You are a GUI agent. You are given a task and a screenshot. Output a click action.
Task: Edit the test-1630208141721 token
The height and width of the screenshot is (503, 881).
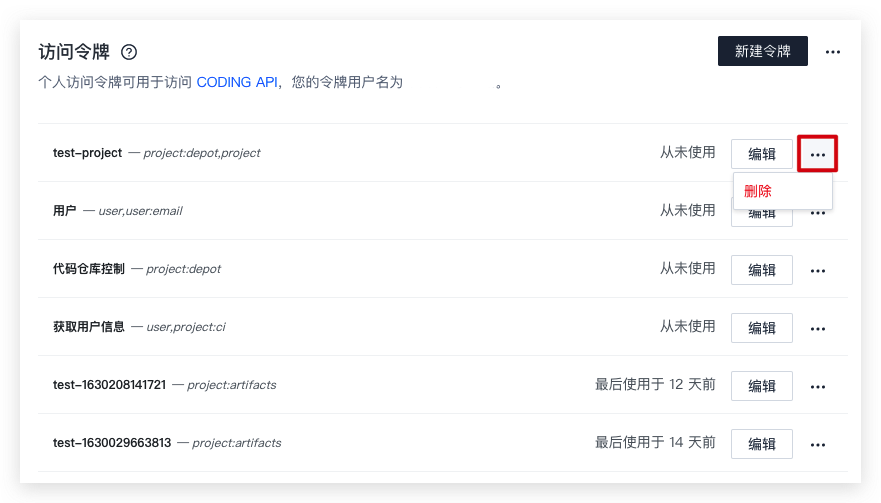[x=761, y=386]
